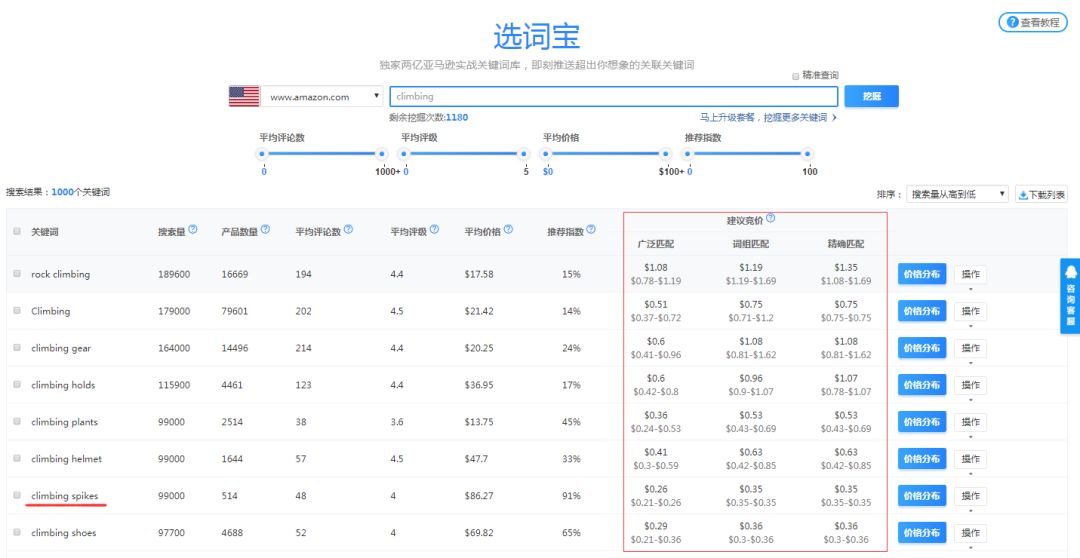The height and width of the screenshot is (558, 1080).
Task: Click the 平均评论数 slider minimum handle
Action: click(x=262, y=154)
